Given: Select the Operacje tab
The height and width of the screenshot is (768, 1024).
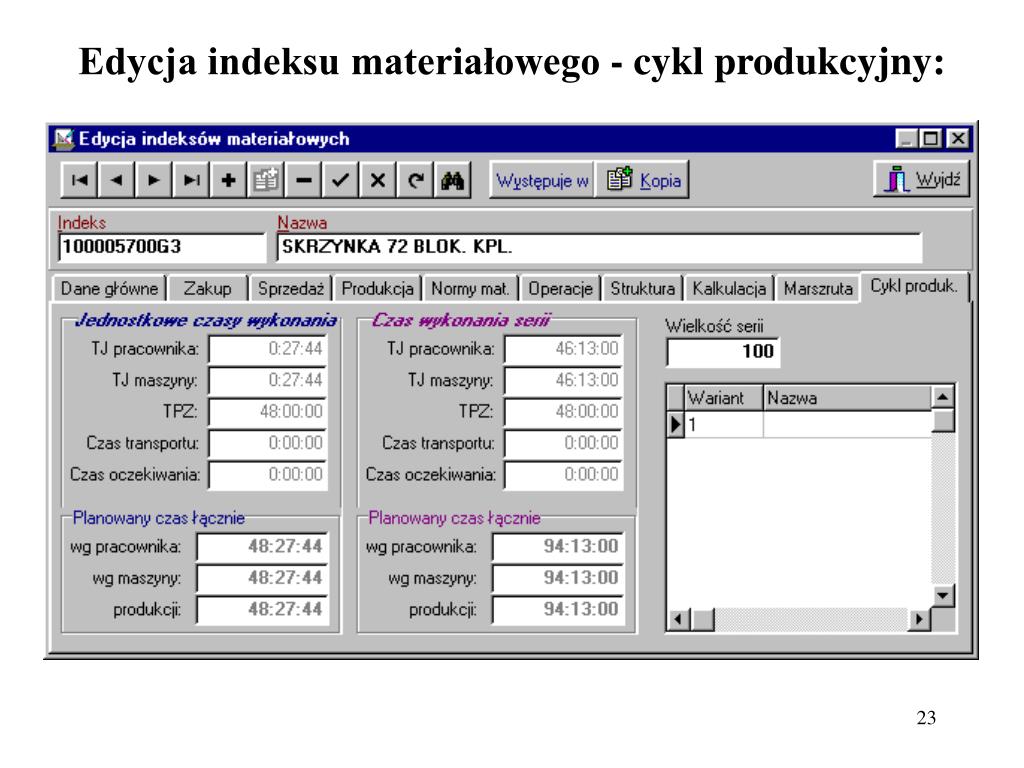Looking at the screenshot, I should [x=560, y=288].
